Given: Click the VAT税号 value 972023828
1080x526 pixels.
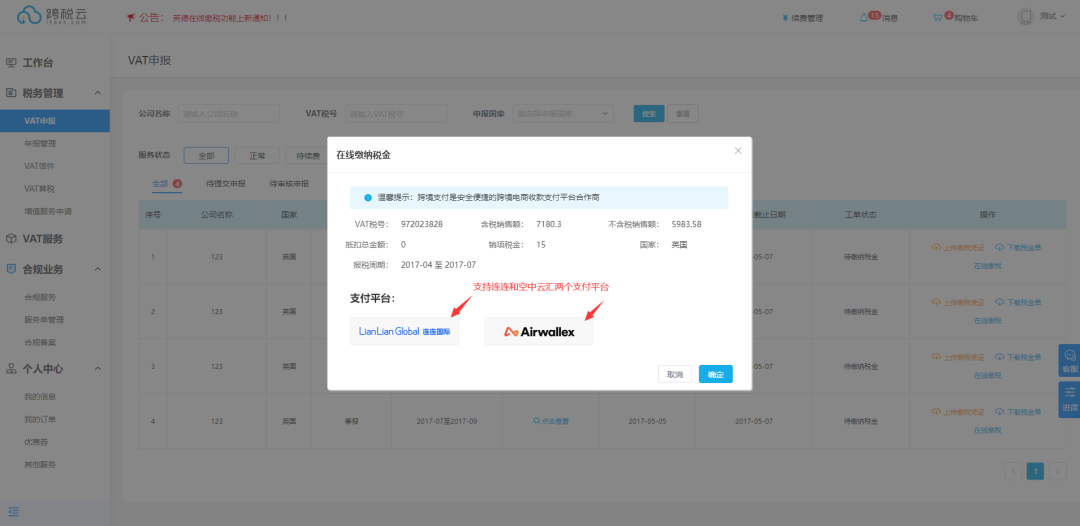Looking at the screenshot, I should [422, 224].
